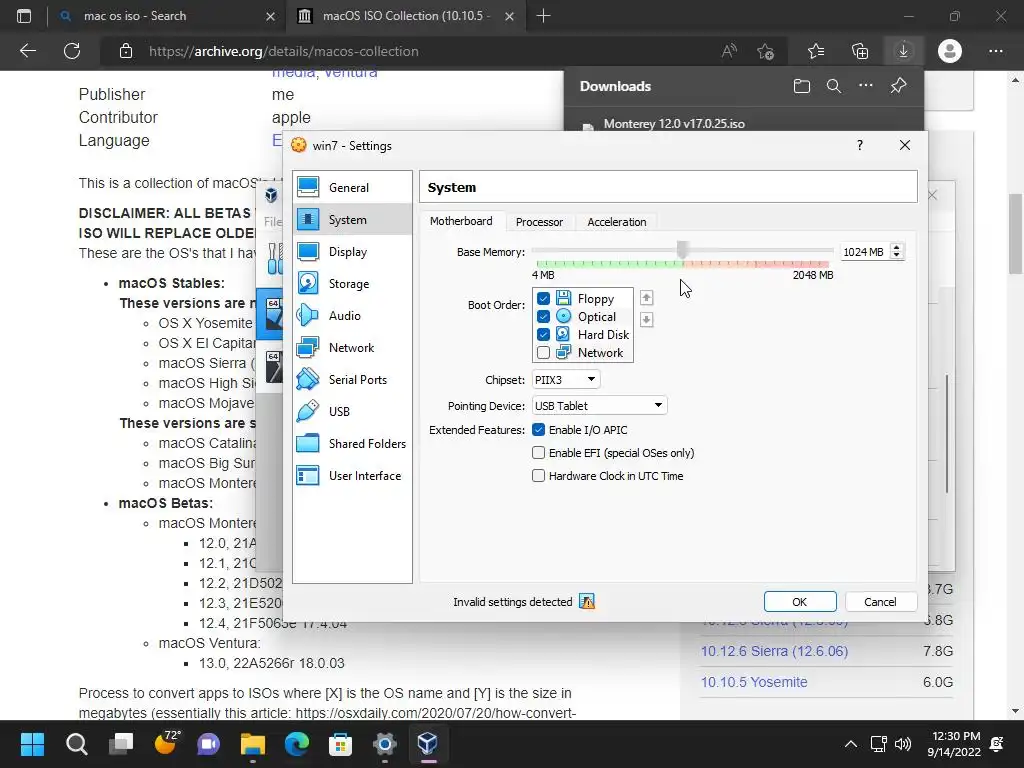Enable Network in the boot order
This screenshot has height=768, width=1024.
543,353
